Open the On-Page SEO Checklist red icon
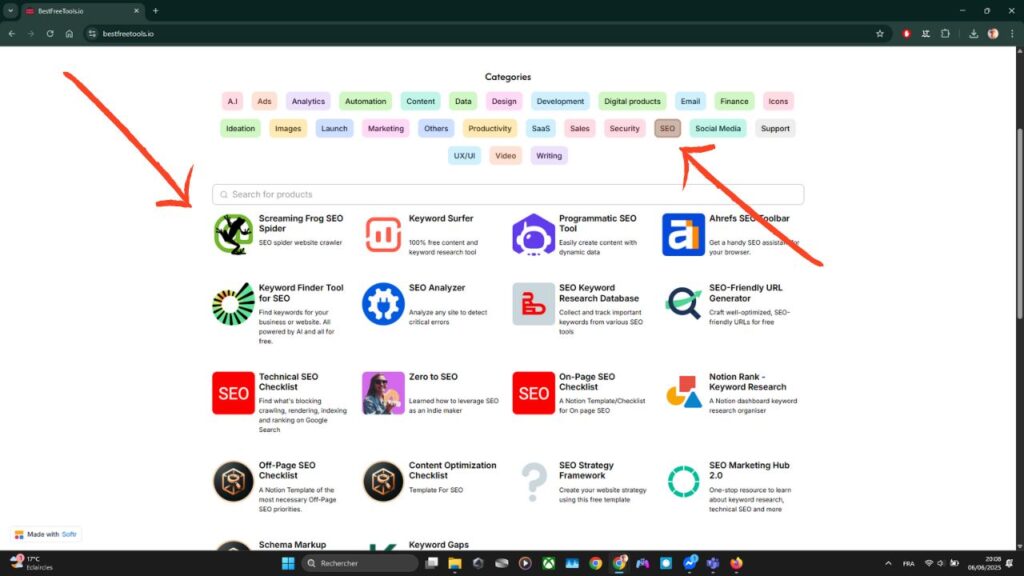 (x=533, y=393)
